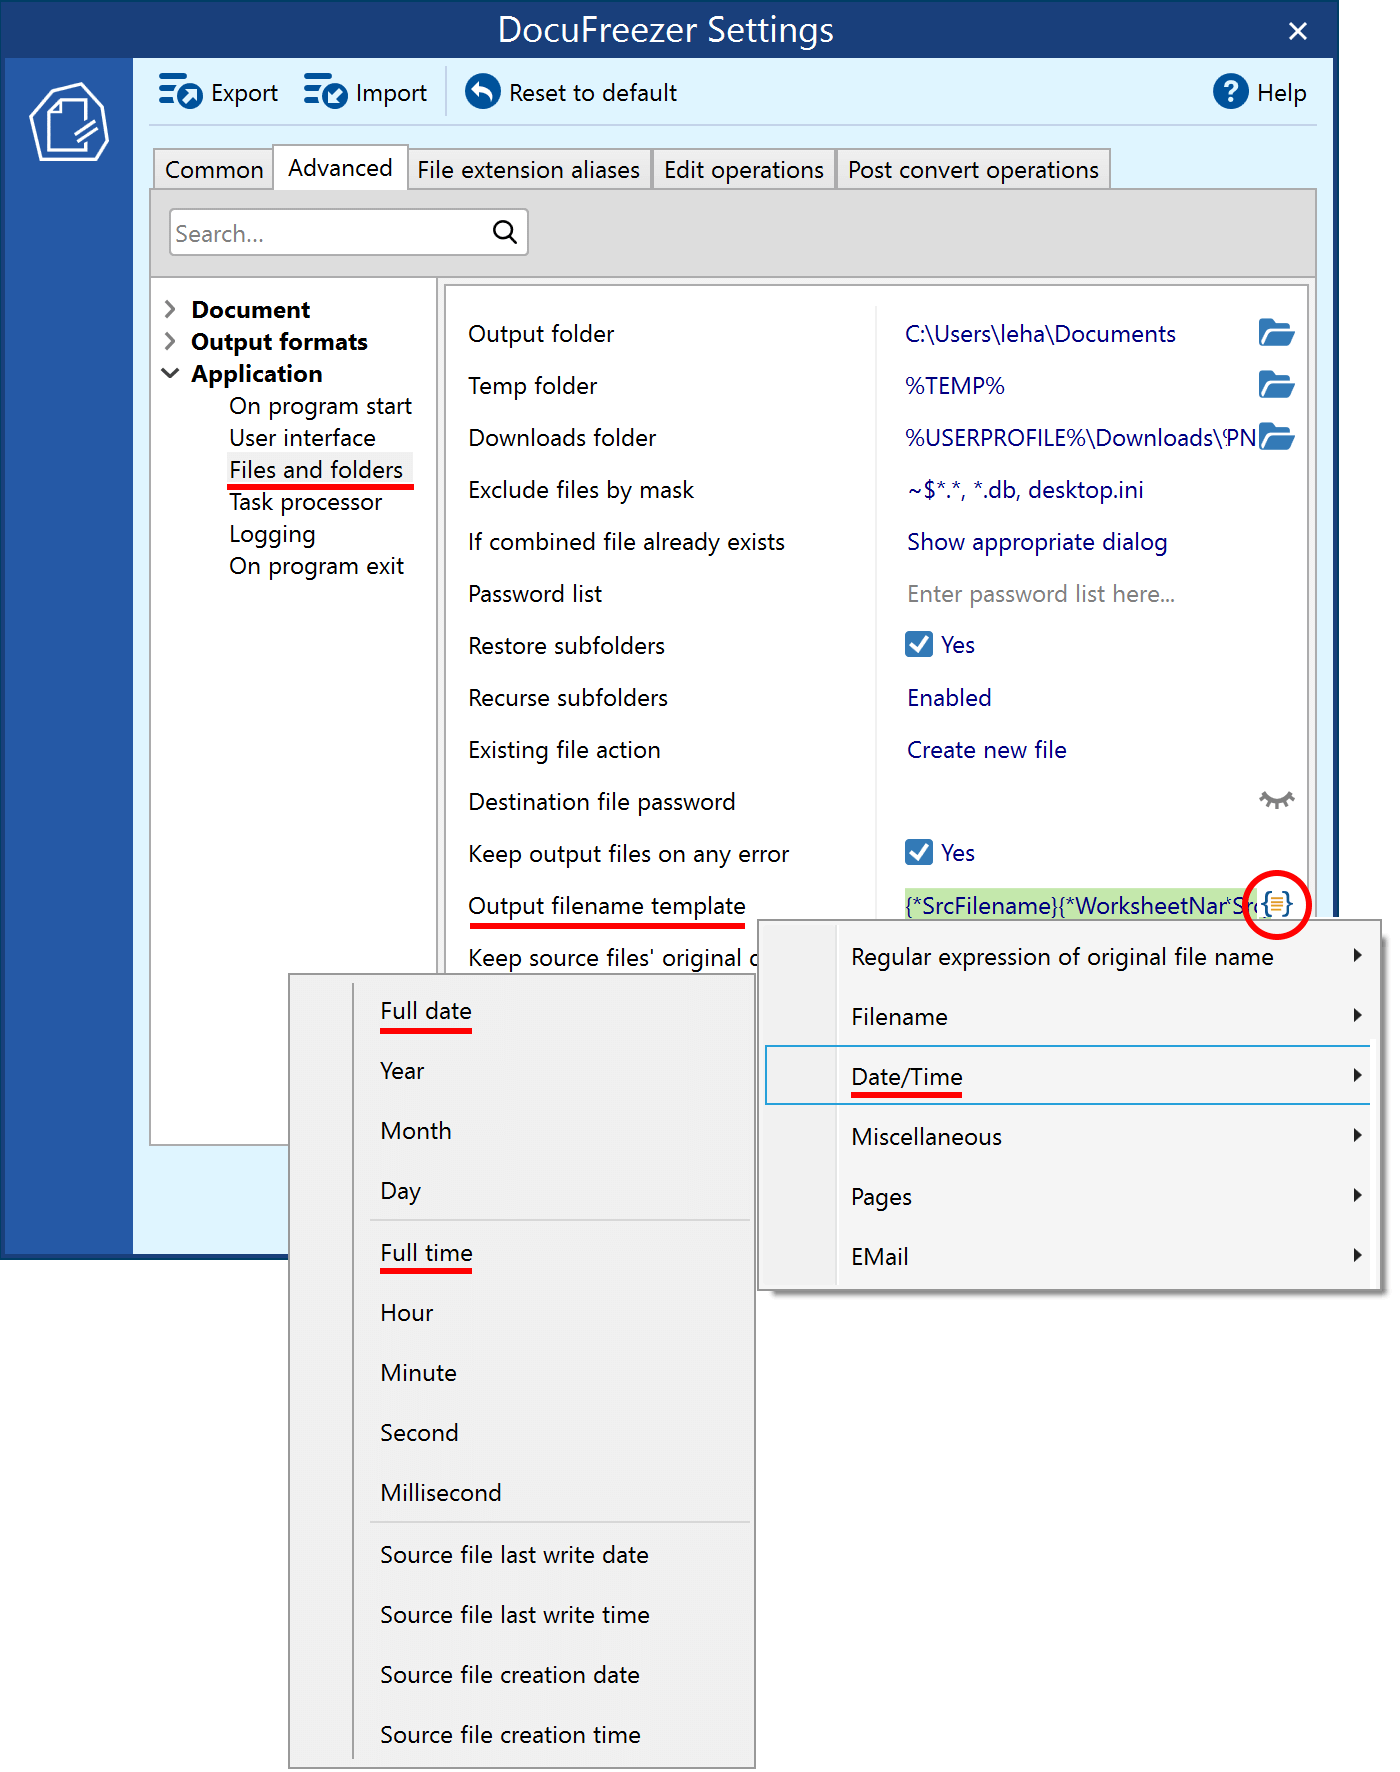Open the Edit operations tab
The width and height of the screenshot is (1400, 1772).
click(744, 170)
